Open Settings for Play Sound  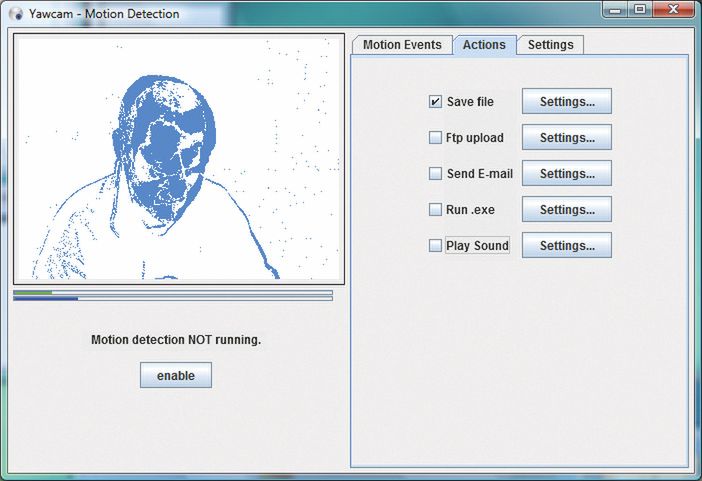(x=567, y=245)
